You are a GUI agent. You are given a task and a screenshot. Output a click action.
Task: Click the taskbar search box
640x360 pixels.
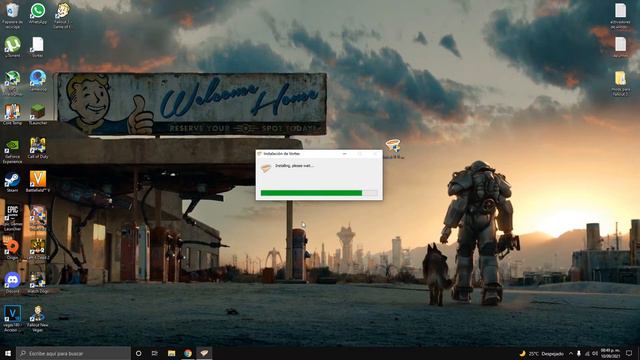[x=73, y=353]
